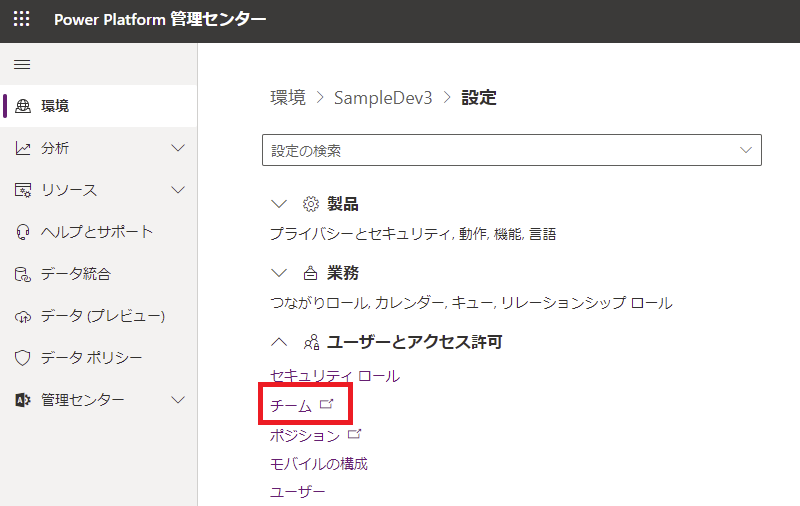This screenshot has width=800, height=506.
Task: Select リソース in the sidebar
Action: [x=98, y=190]
